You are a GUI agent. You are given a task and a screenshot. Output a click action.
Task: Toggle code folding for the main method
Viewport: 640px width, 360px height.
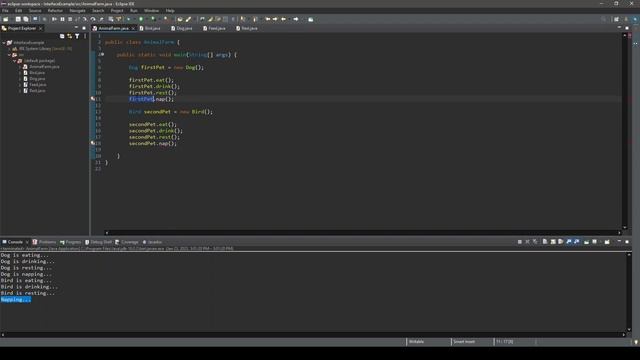(102, 54)
